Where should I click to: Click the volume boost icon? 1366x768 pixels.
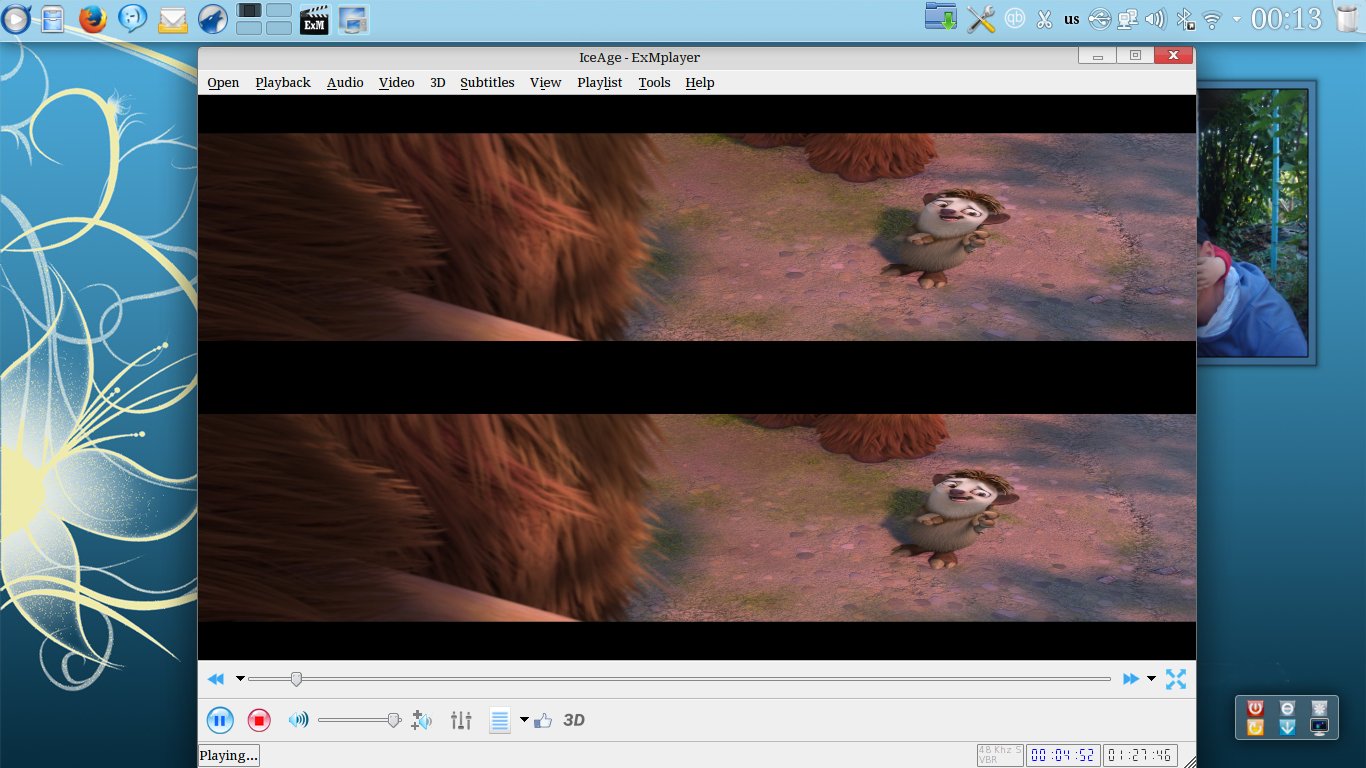[422, 720]
